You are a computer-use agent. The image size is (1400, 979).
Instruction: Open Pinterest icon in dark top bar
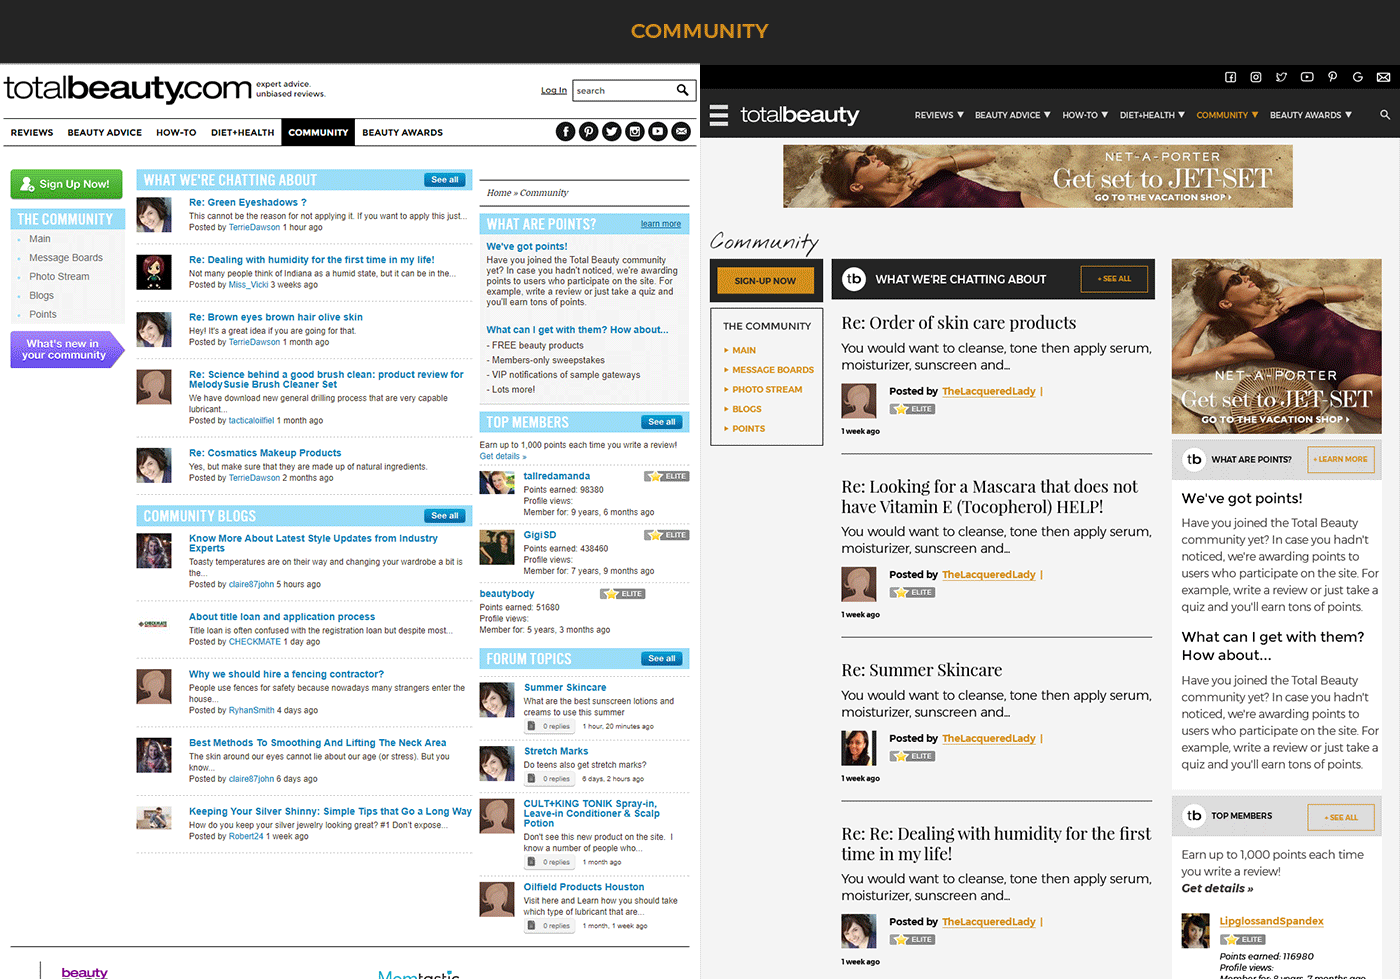point(1332,77)
